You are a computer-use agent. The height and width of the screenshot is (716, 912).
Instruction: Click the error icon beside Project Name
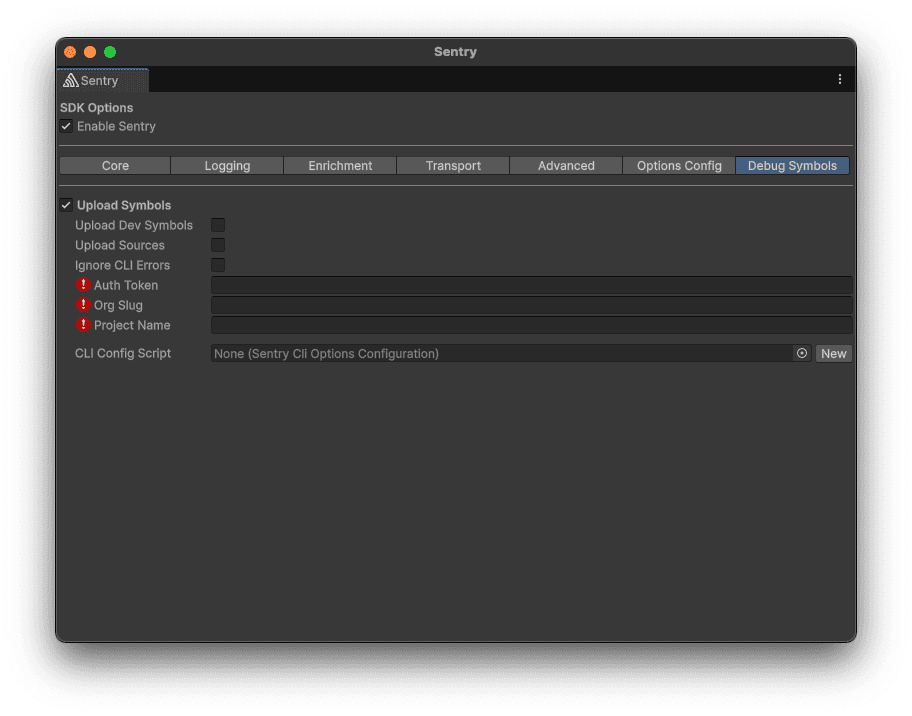84,325
